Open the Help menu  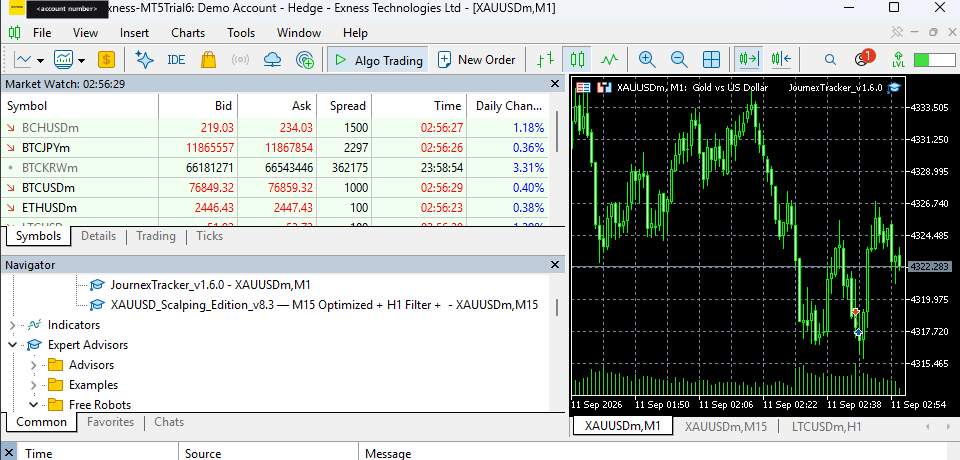(355, 33)
